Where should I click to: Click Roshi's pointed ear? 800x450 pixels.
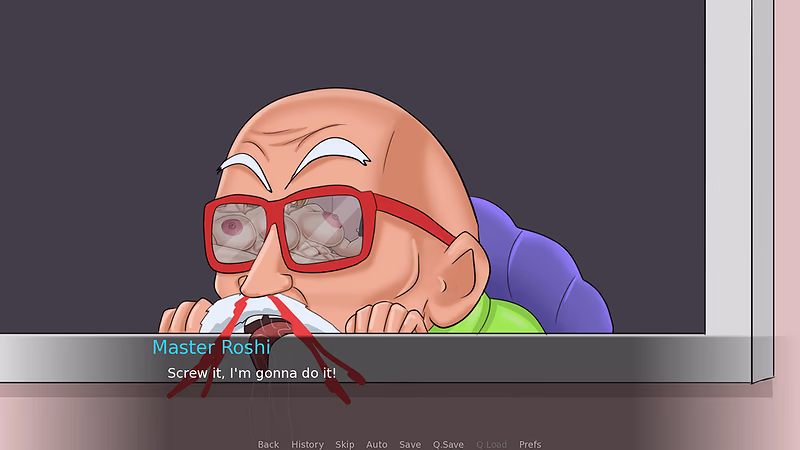[462, 278]
